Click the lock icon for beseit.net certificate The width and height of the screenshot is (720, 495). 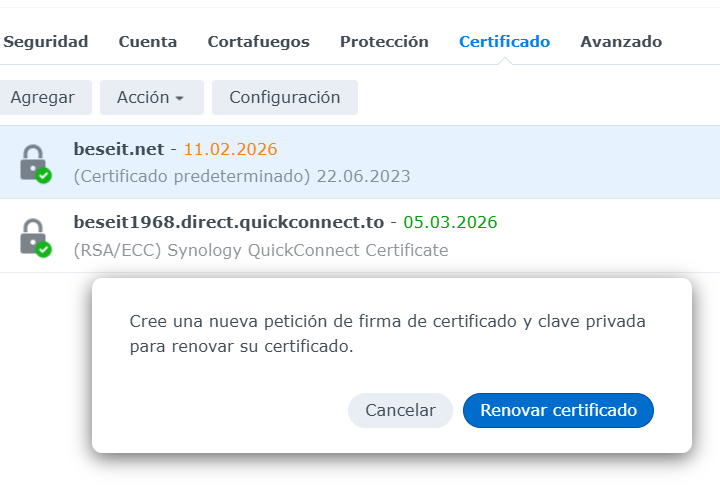(34, 162)
